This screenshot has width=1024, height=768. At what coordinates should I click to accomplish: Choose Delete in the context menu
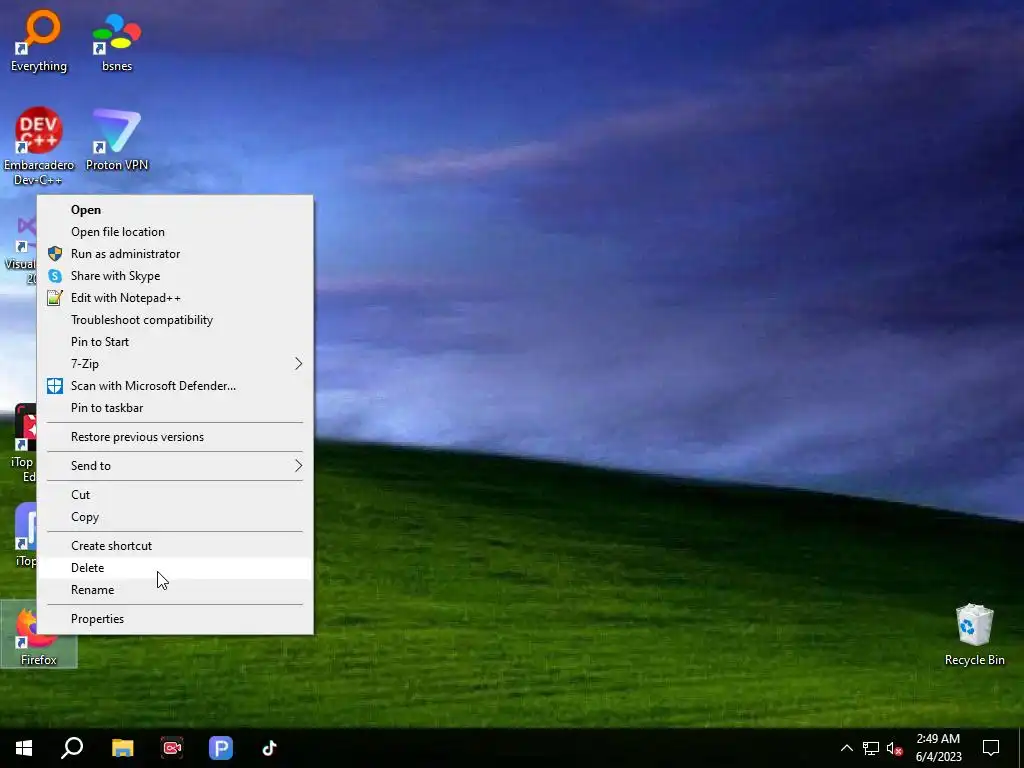(175, 568)
